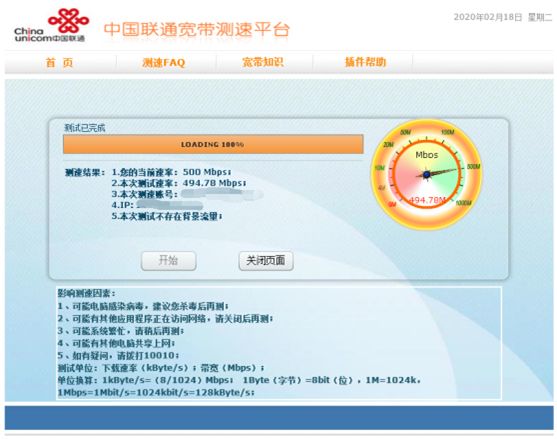Select the line 1Mbps=1Mbit/s=1024kbit/s=128kByte/s
Image resolution: width=557 pixels, height=439 pixels.
[x=156, y=392]
